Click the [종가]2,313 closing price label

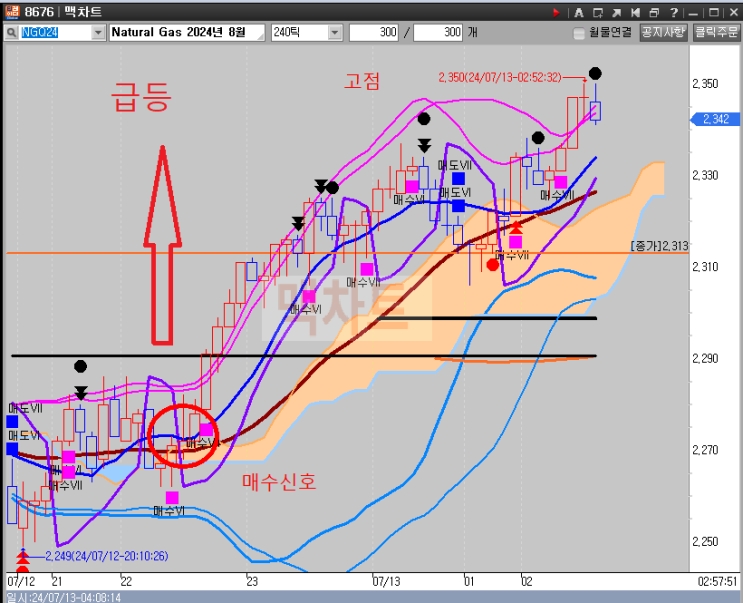[x=659, y=246]
